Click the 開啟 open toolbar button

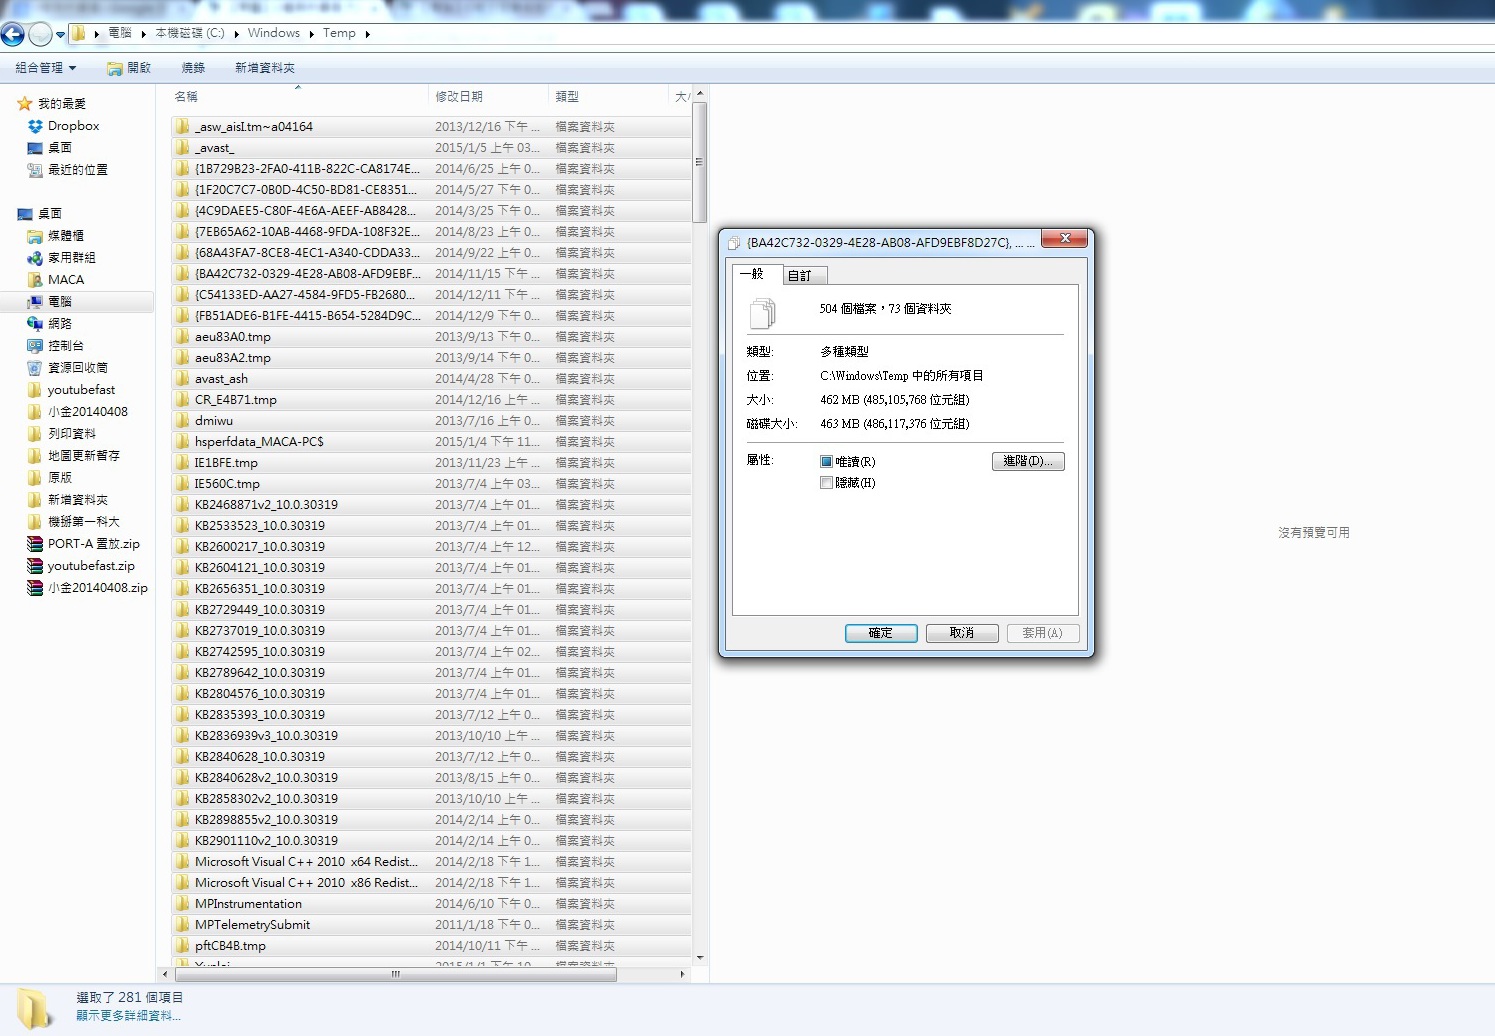click(129, 68)
